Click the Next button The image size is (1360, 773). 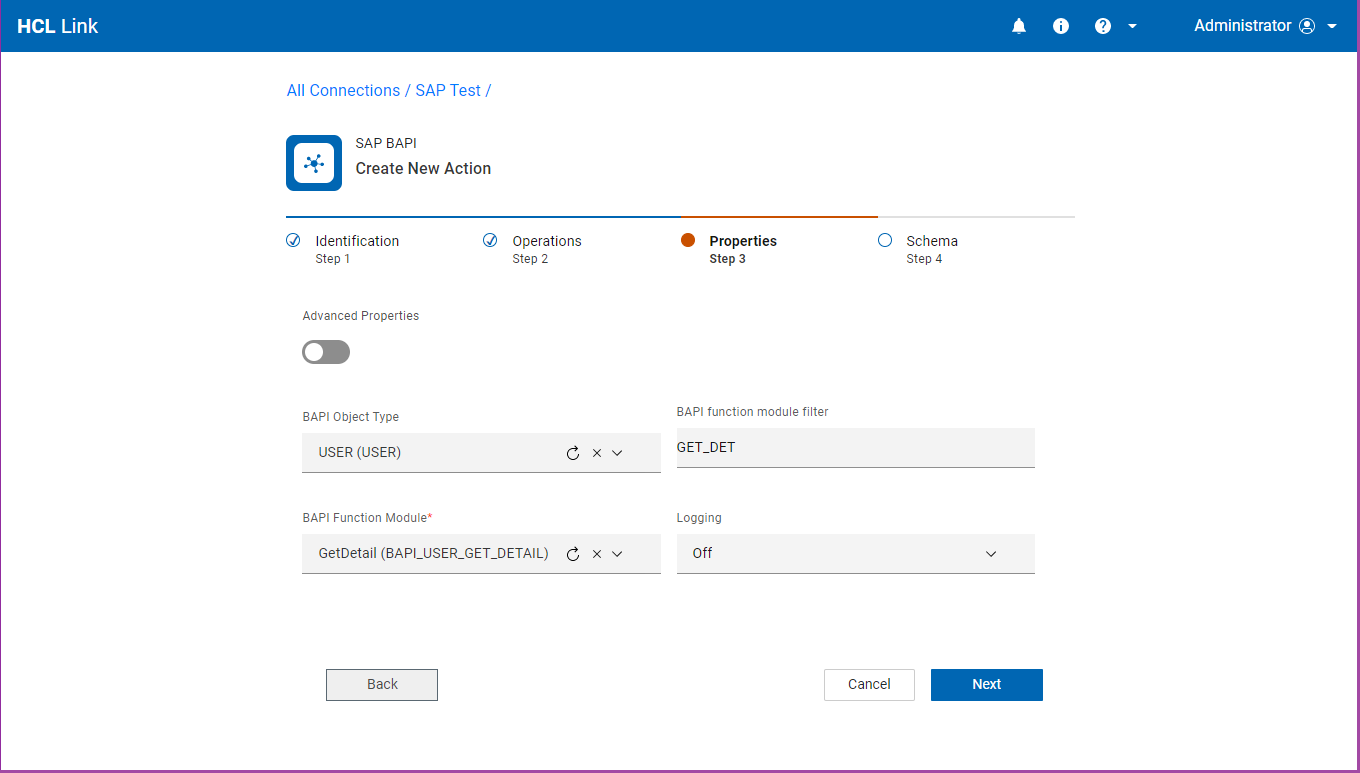click(x=986, y=685)
